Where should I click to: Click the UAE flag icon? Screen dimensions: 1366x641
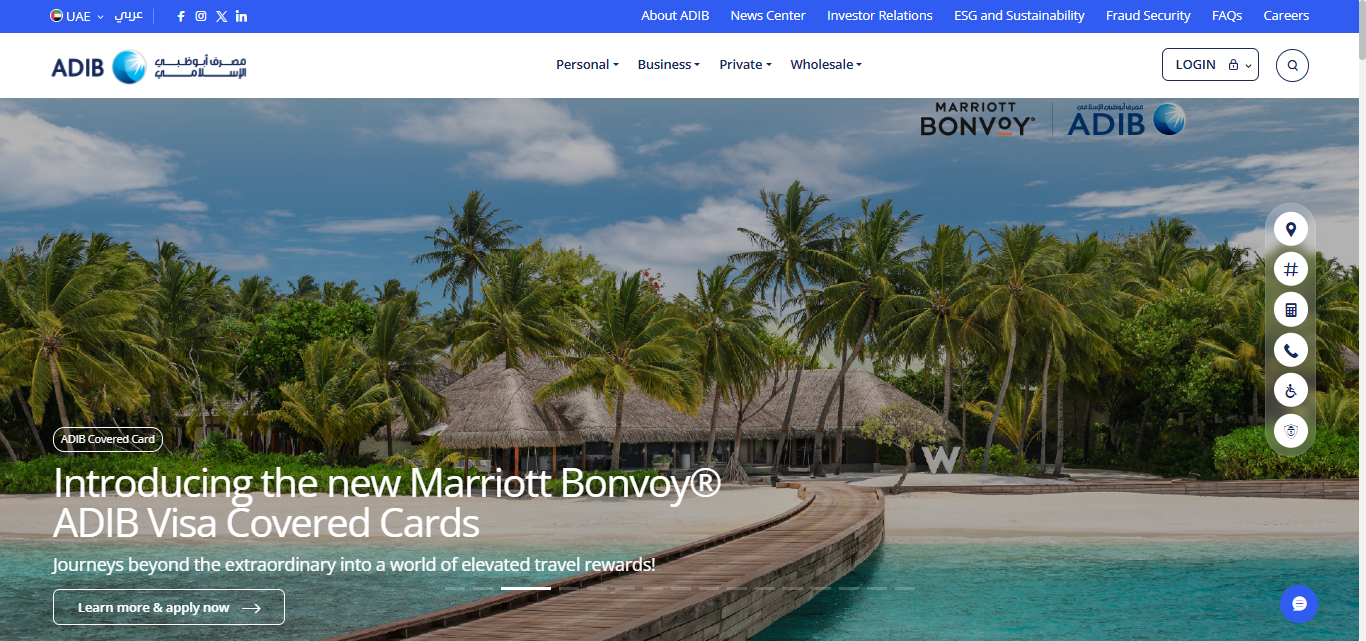[56, 16]
